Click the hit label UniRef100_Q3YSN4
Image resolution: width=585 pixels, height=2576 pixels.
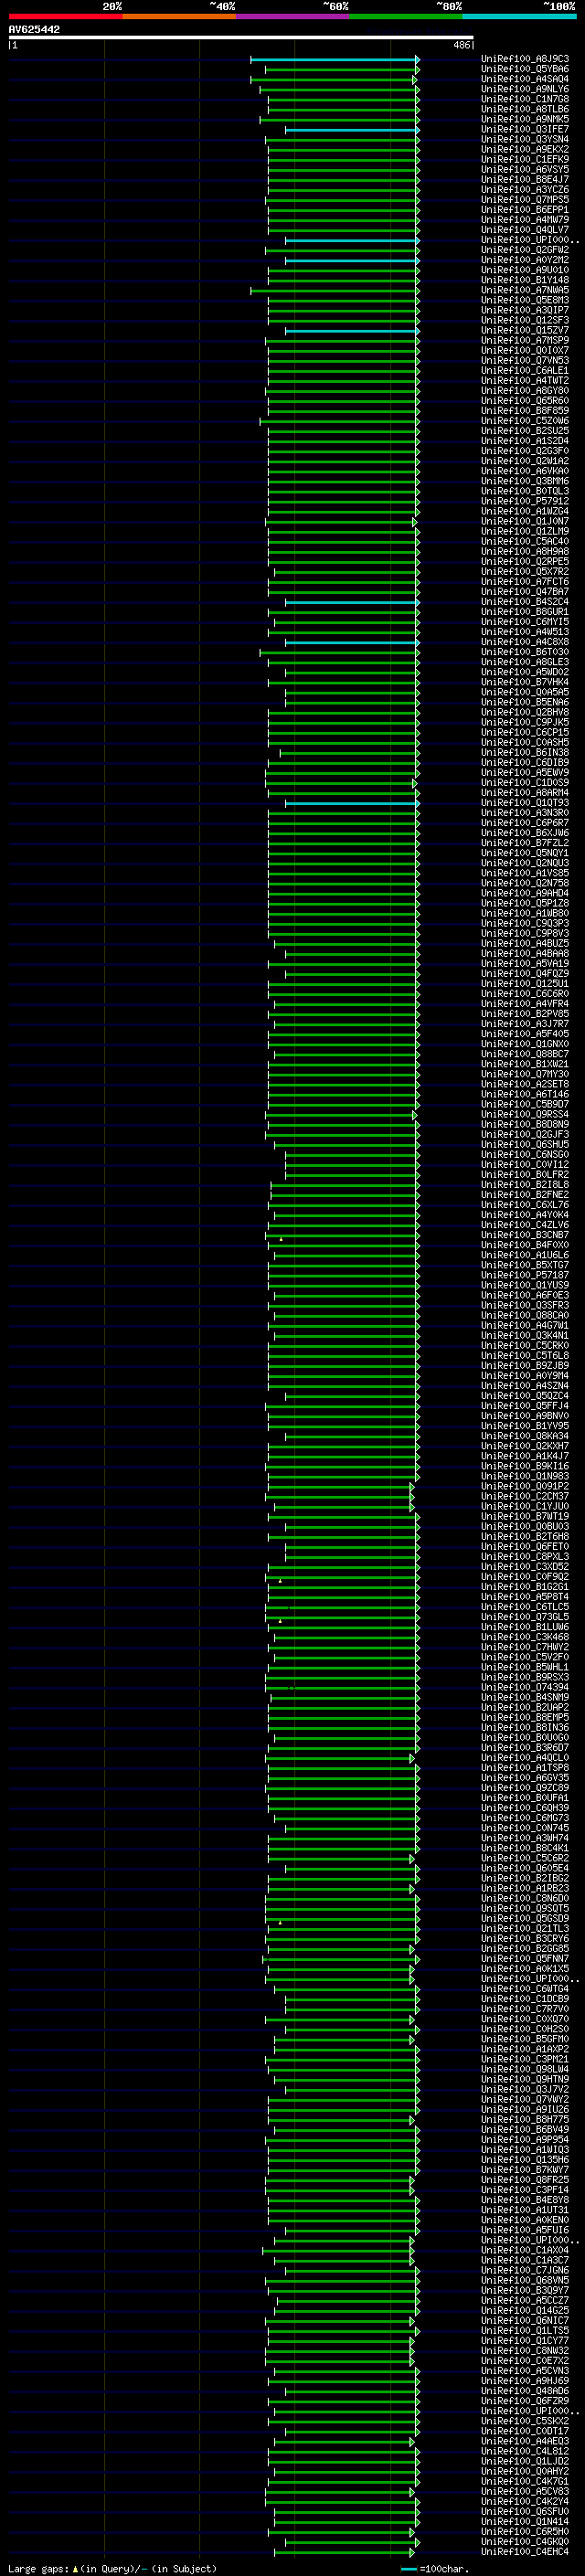coord(525,139)
